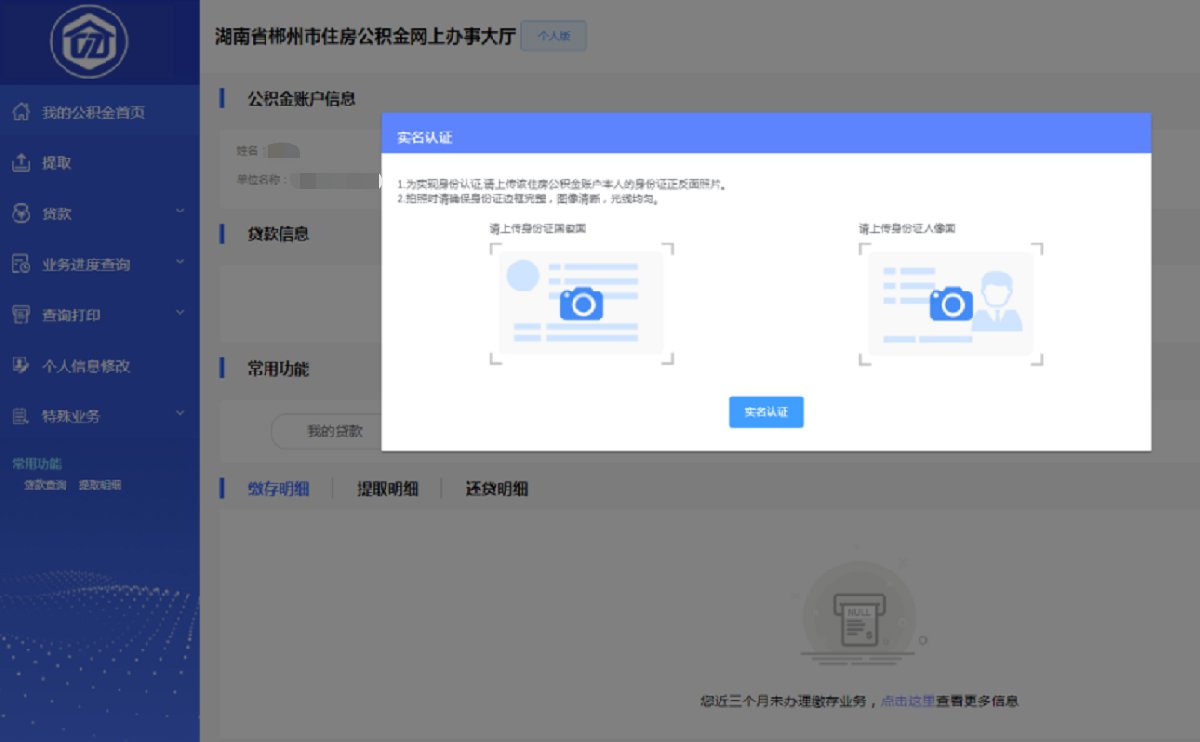
Task: Click the 个人版 badge next to title
Action: click(x=553, y=36)
